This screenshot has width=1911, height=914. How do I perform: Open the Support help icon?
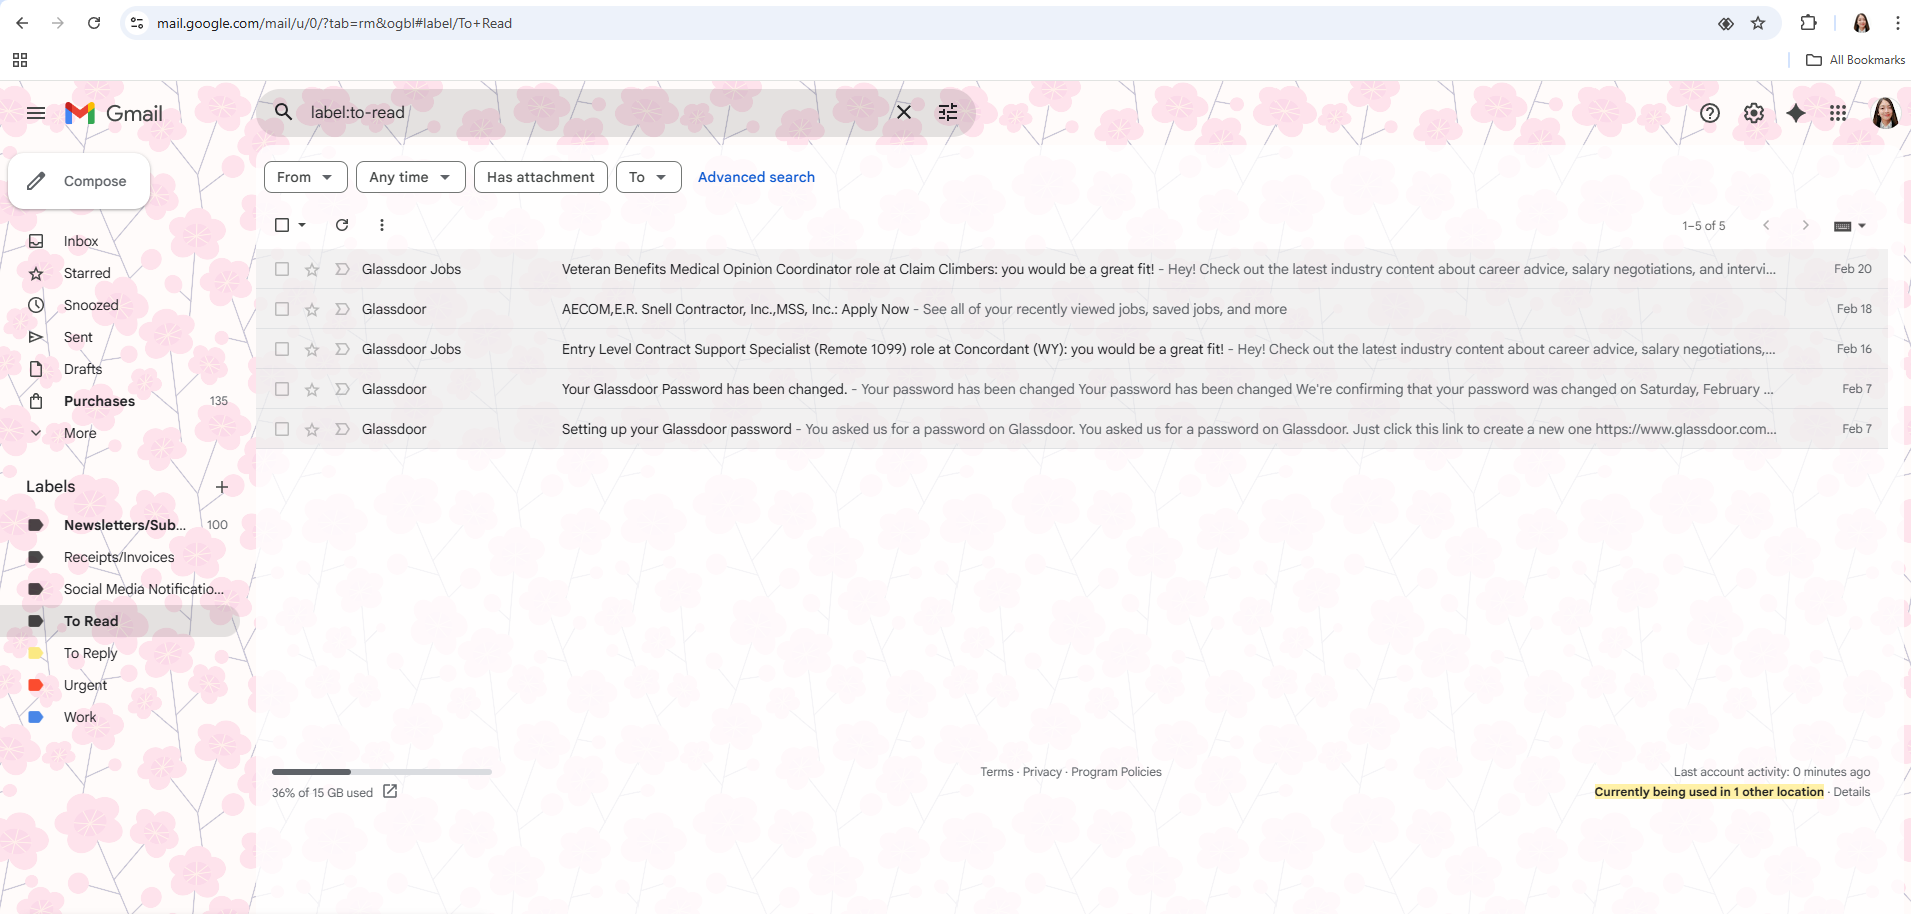click(x=1710, y=113)
